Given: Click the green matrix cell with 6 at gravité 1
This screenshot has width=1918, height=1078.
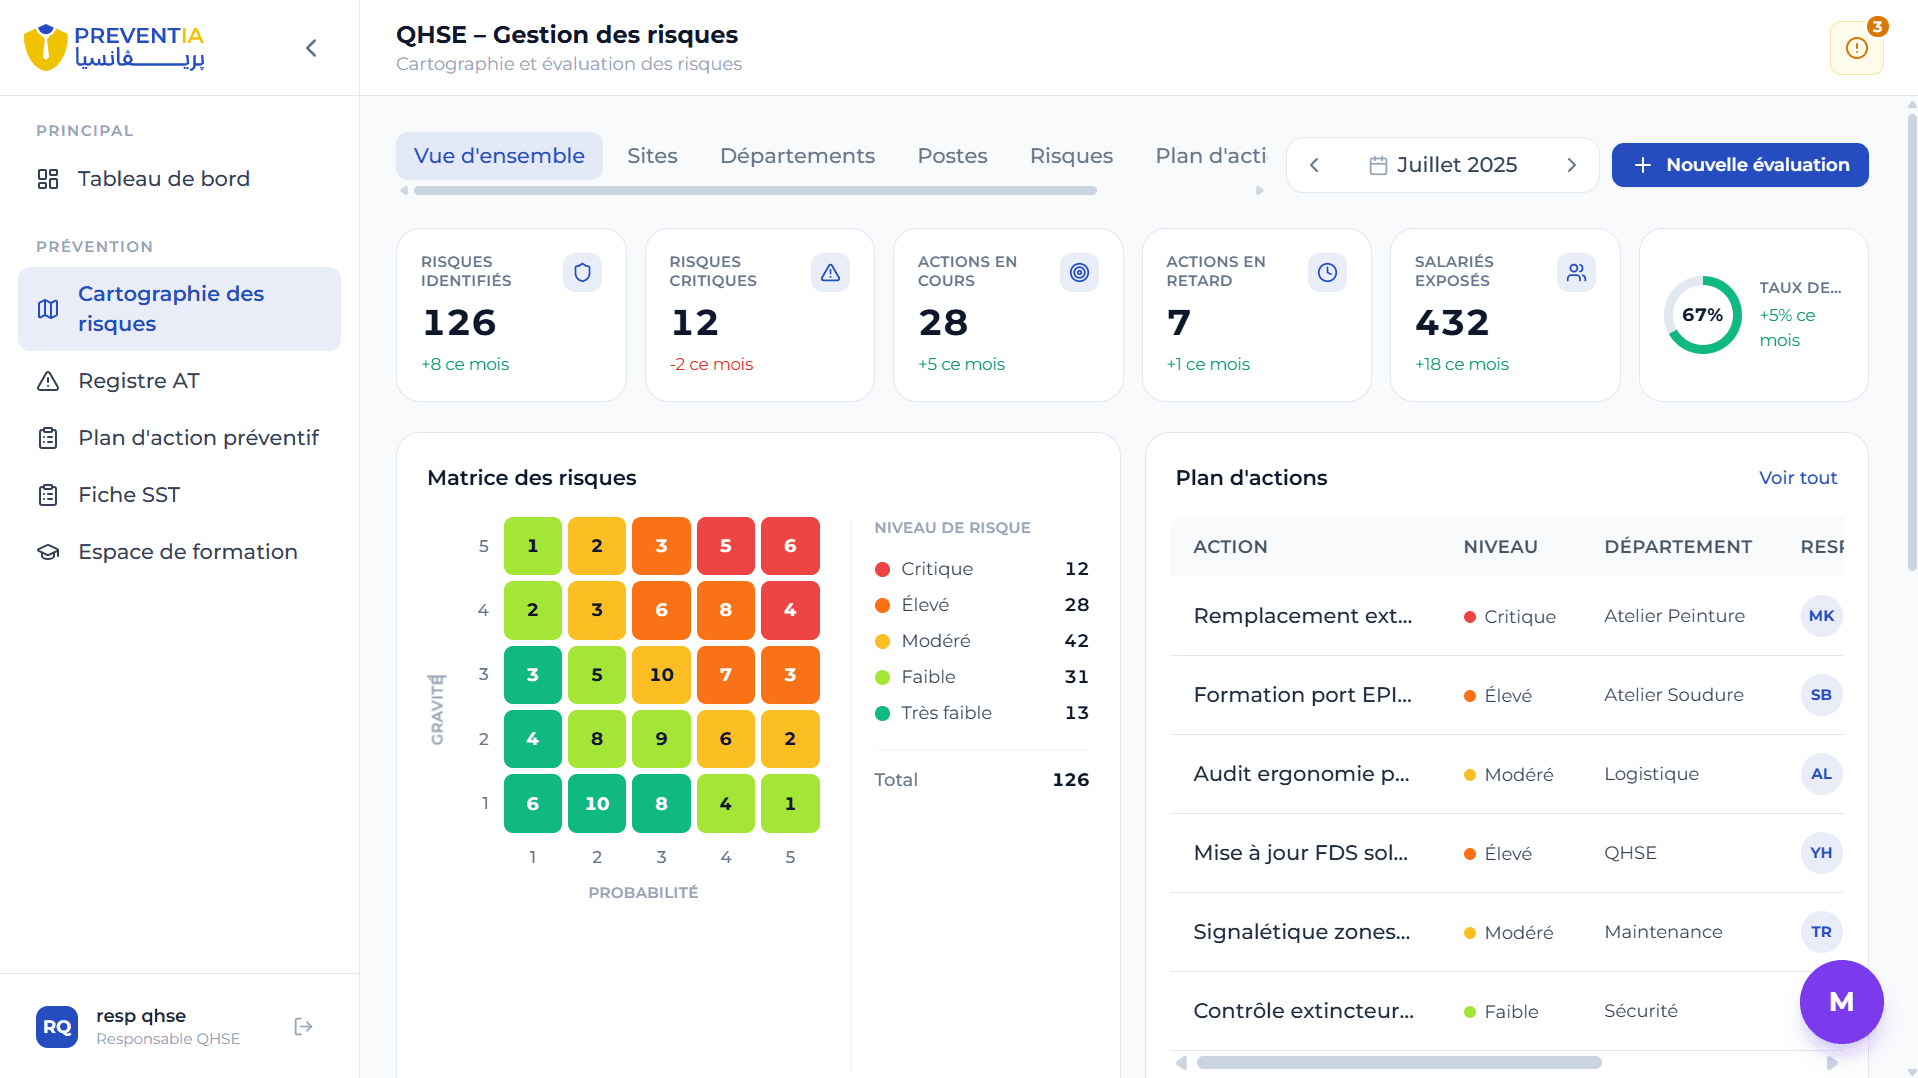Looking at the screenshot, I should click(533, 804).
